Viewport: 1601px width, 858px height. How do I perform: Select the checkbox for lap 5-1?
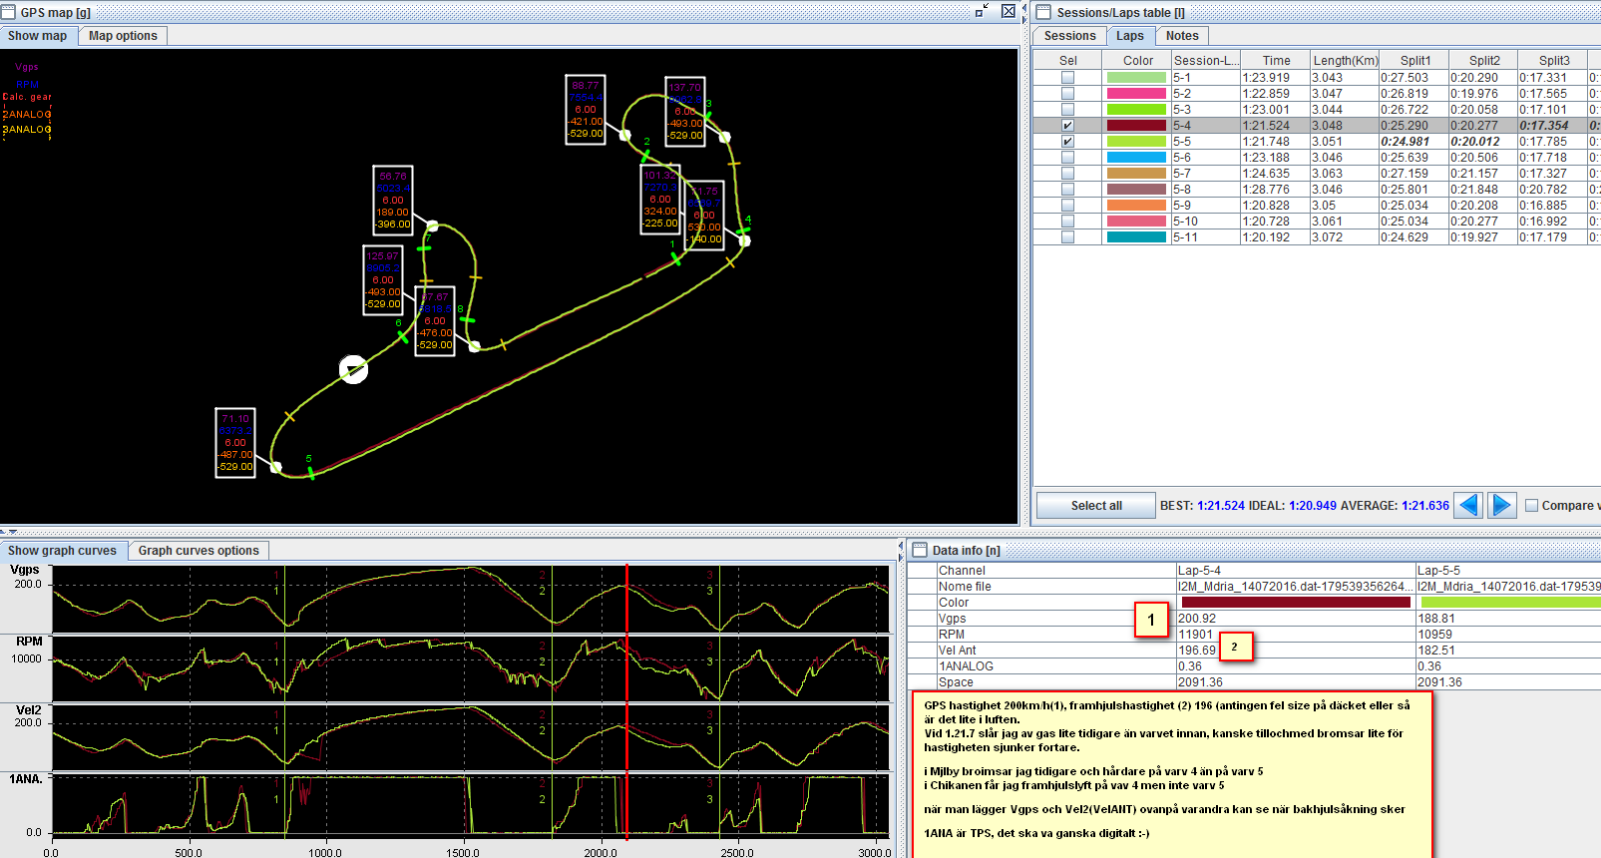tap(1068, 77)
